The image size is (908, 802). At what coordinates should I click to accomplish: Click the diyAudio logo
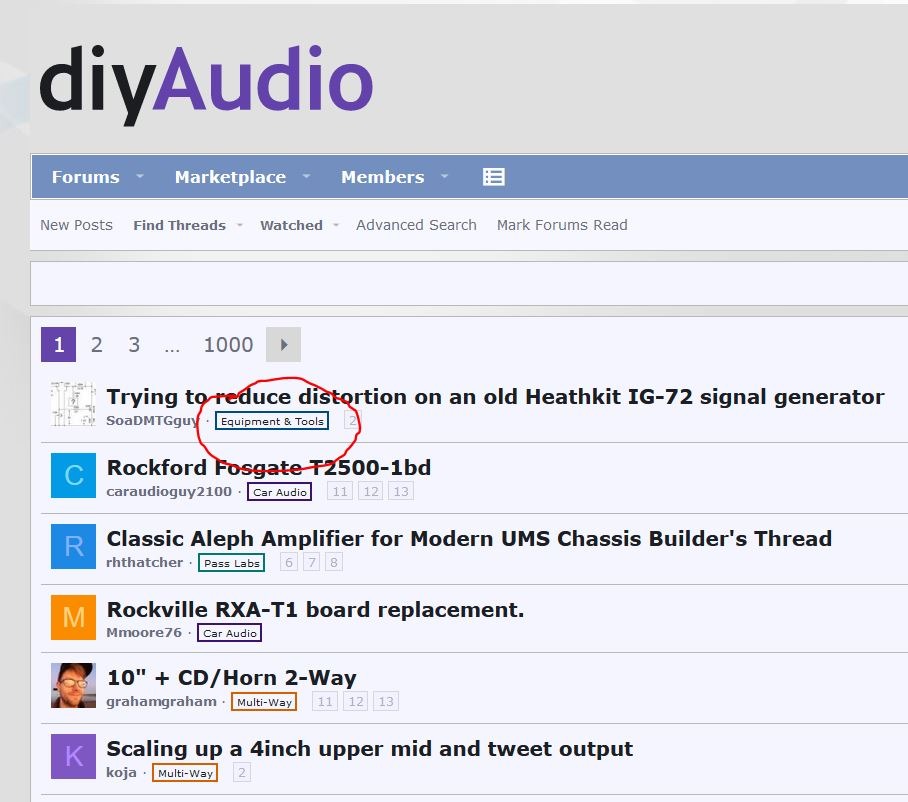[206, 84]
